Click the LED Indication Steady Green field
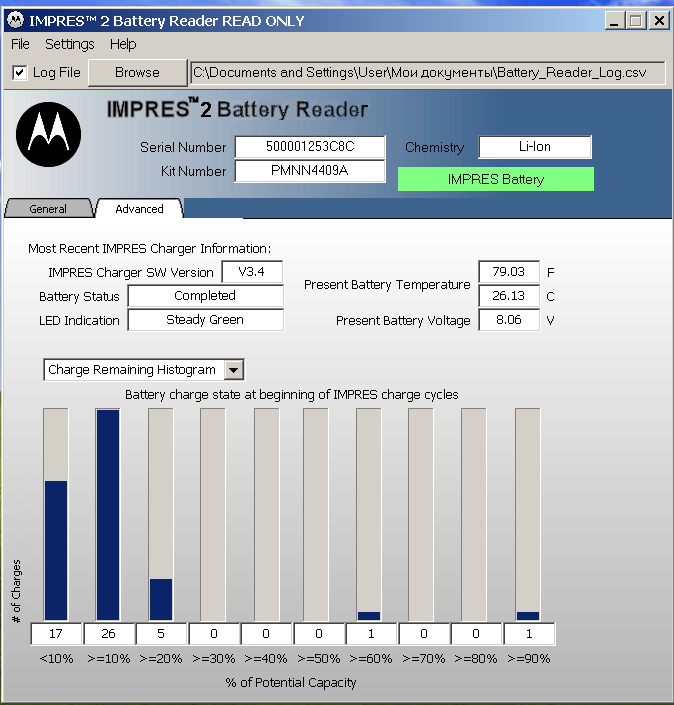Image resolution: width=674 pixels, height=705 pixels. tap(205, 320)
